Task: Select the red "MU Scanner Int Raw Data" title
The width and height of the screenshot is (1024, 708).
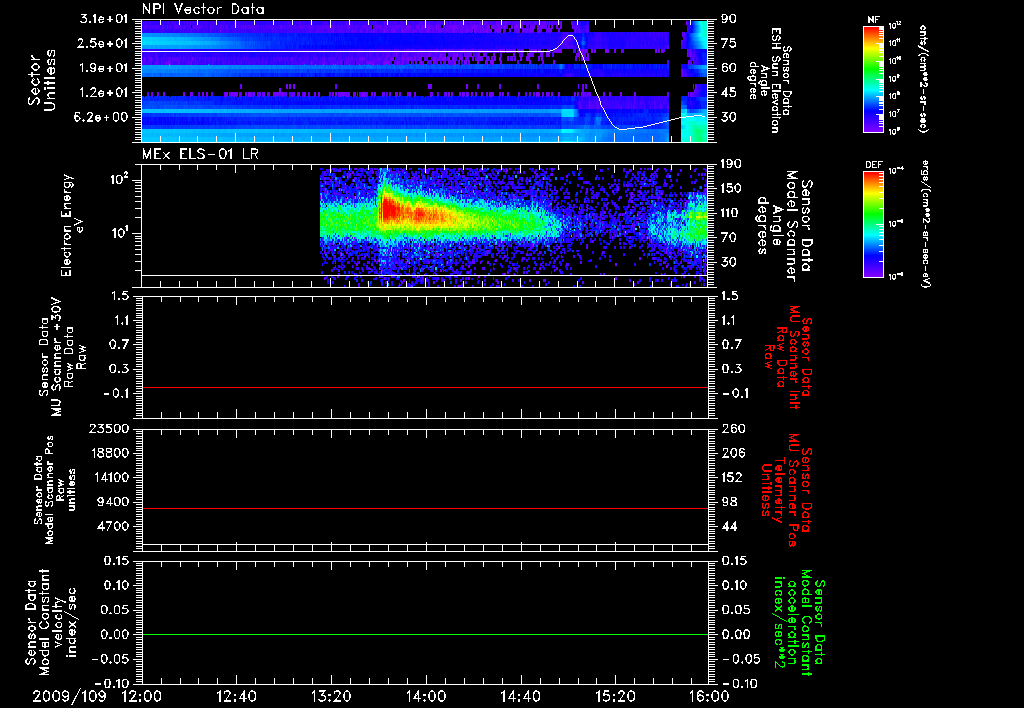Action: [x=788, y=357]
